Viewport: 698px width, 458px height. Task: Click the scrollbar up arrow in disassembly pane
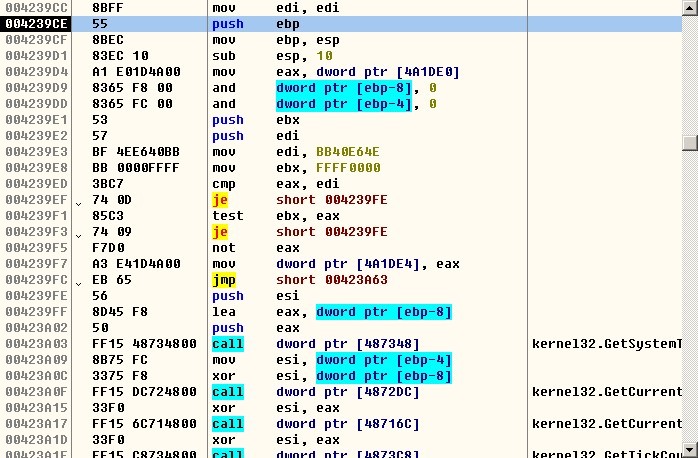[690, 8]
